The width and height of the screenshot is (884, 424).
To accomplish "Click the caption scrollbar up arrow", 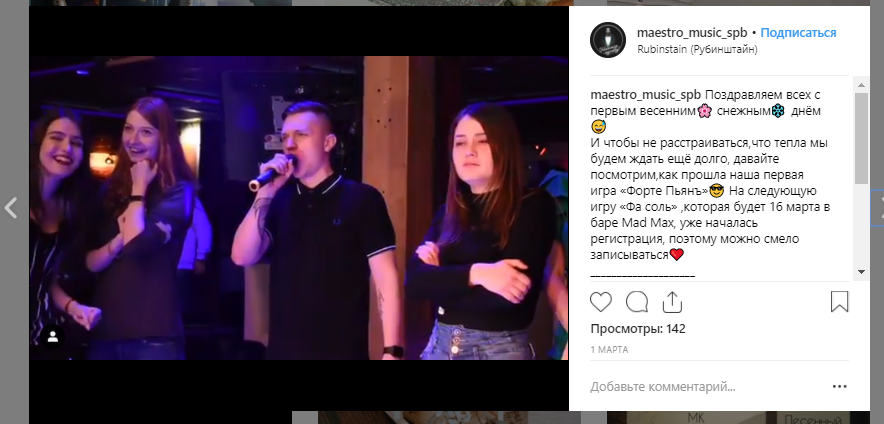I will pyautogui.click(x=861, y=85).
